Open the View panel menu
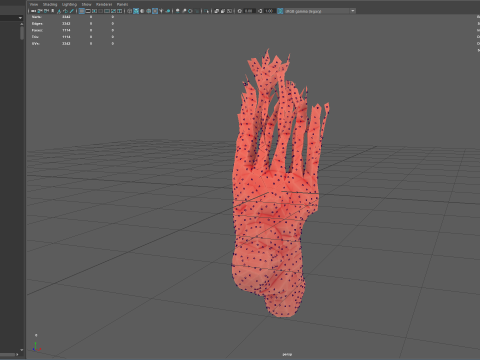 [x=34, y=4]
